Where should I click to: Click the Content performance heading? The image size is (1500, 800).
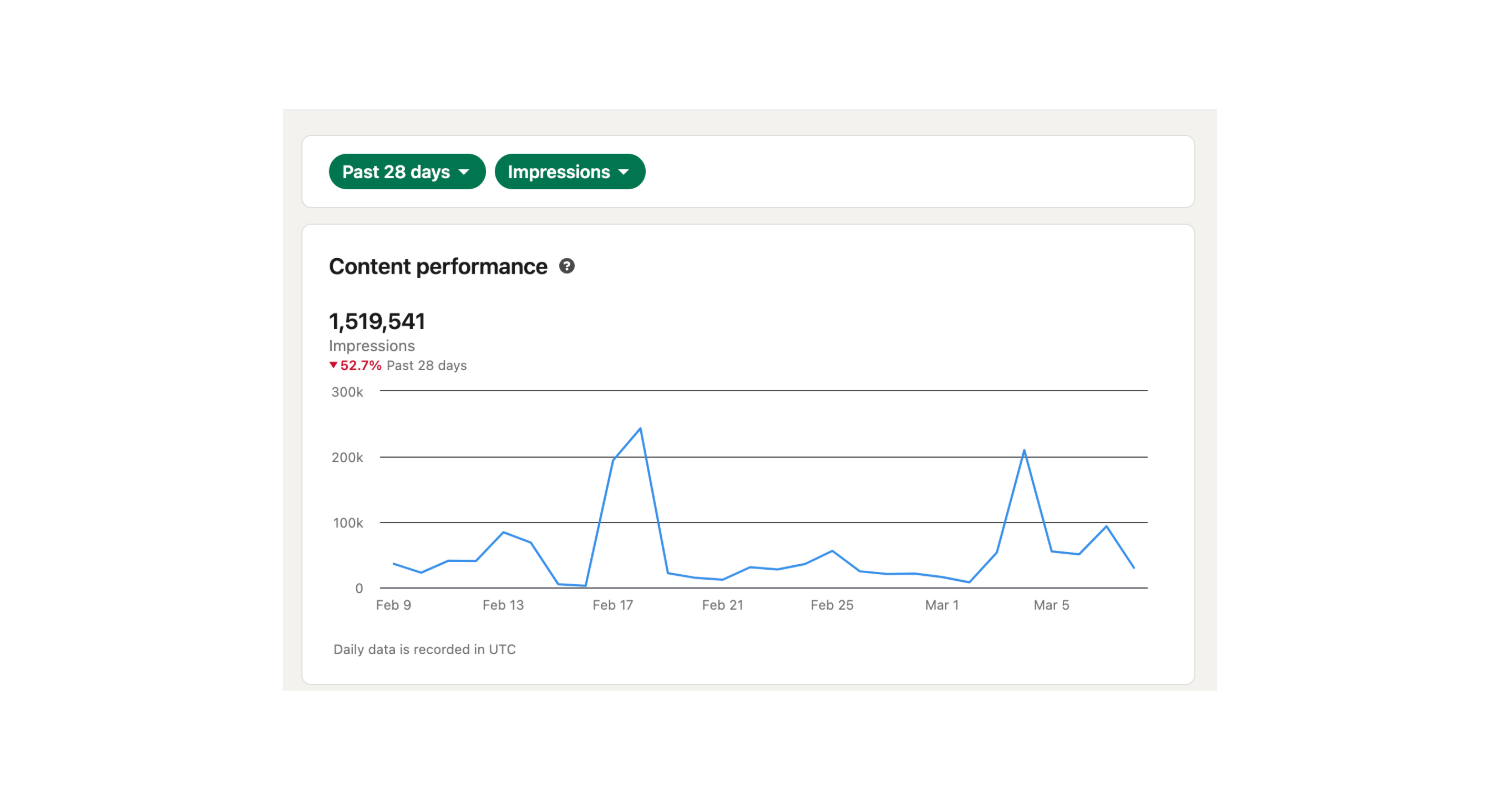coord(438,267)
